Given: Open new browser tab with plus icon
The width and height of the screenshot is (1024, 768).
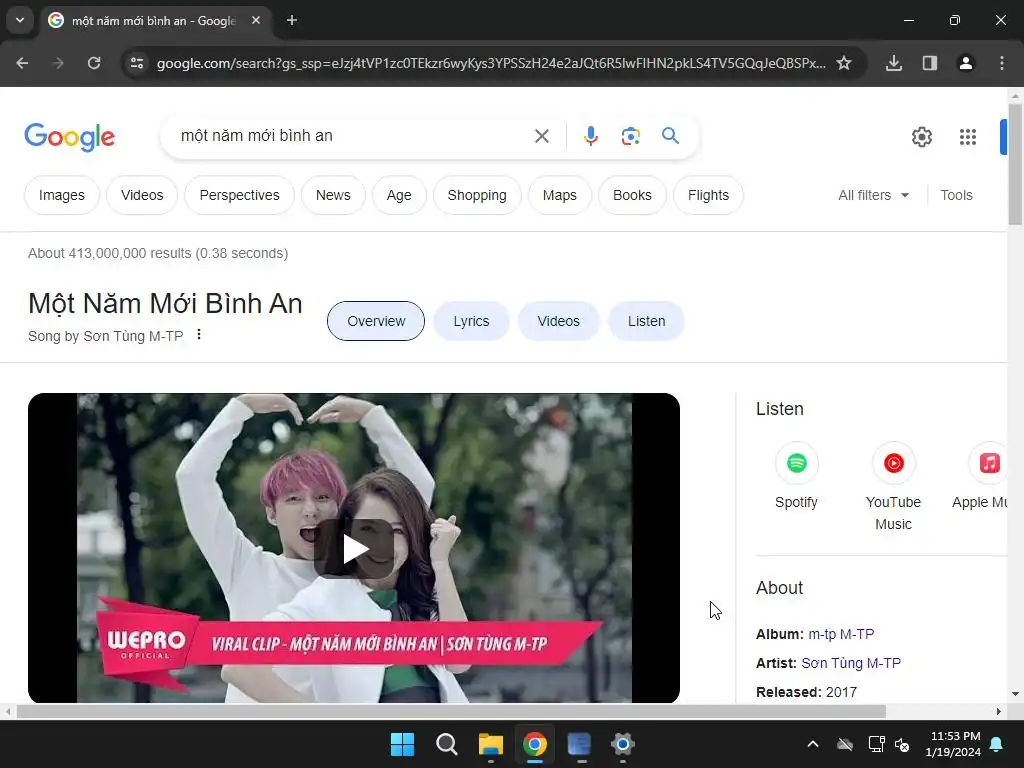Looking at the screenshot, I should click(x=292, y=20).
